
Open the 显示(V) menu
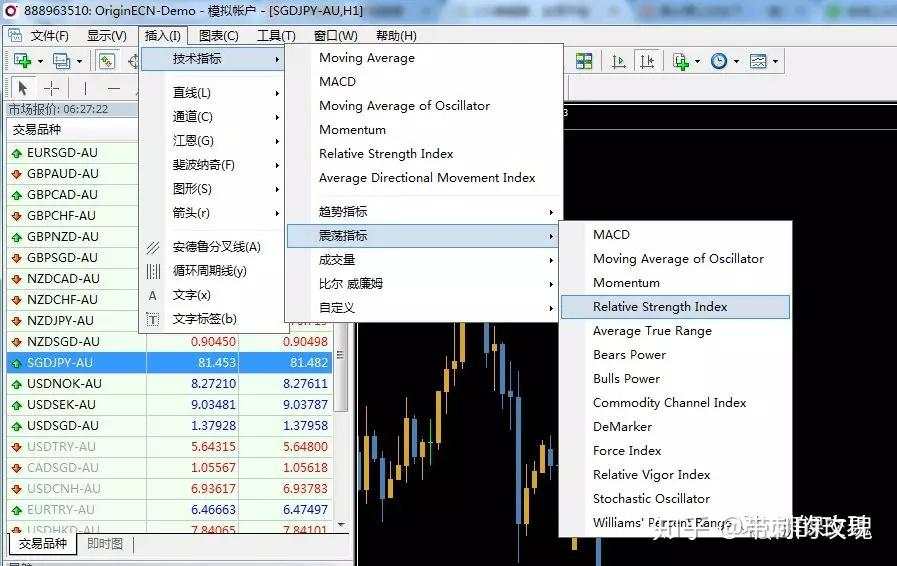pyautogui.click(x=106, y=36)
